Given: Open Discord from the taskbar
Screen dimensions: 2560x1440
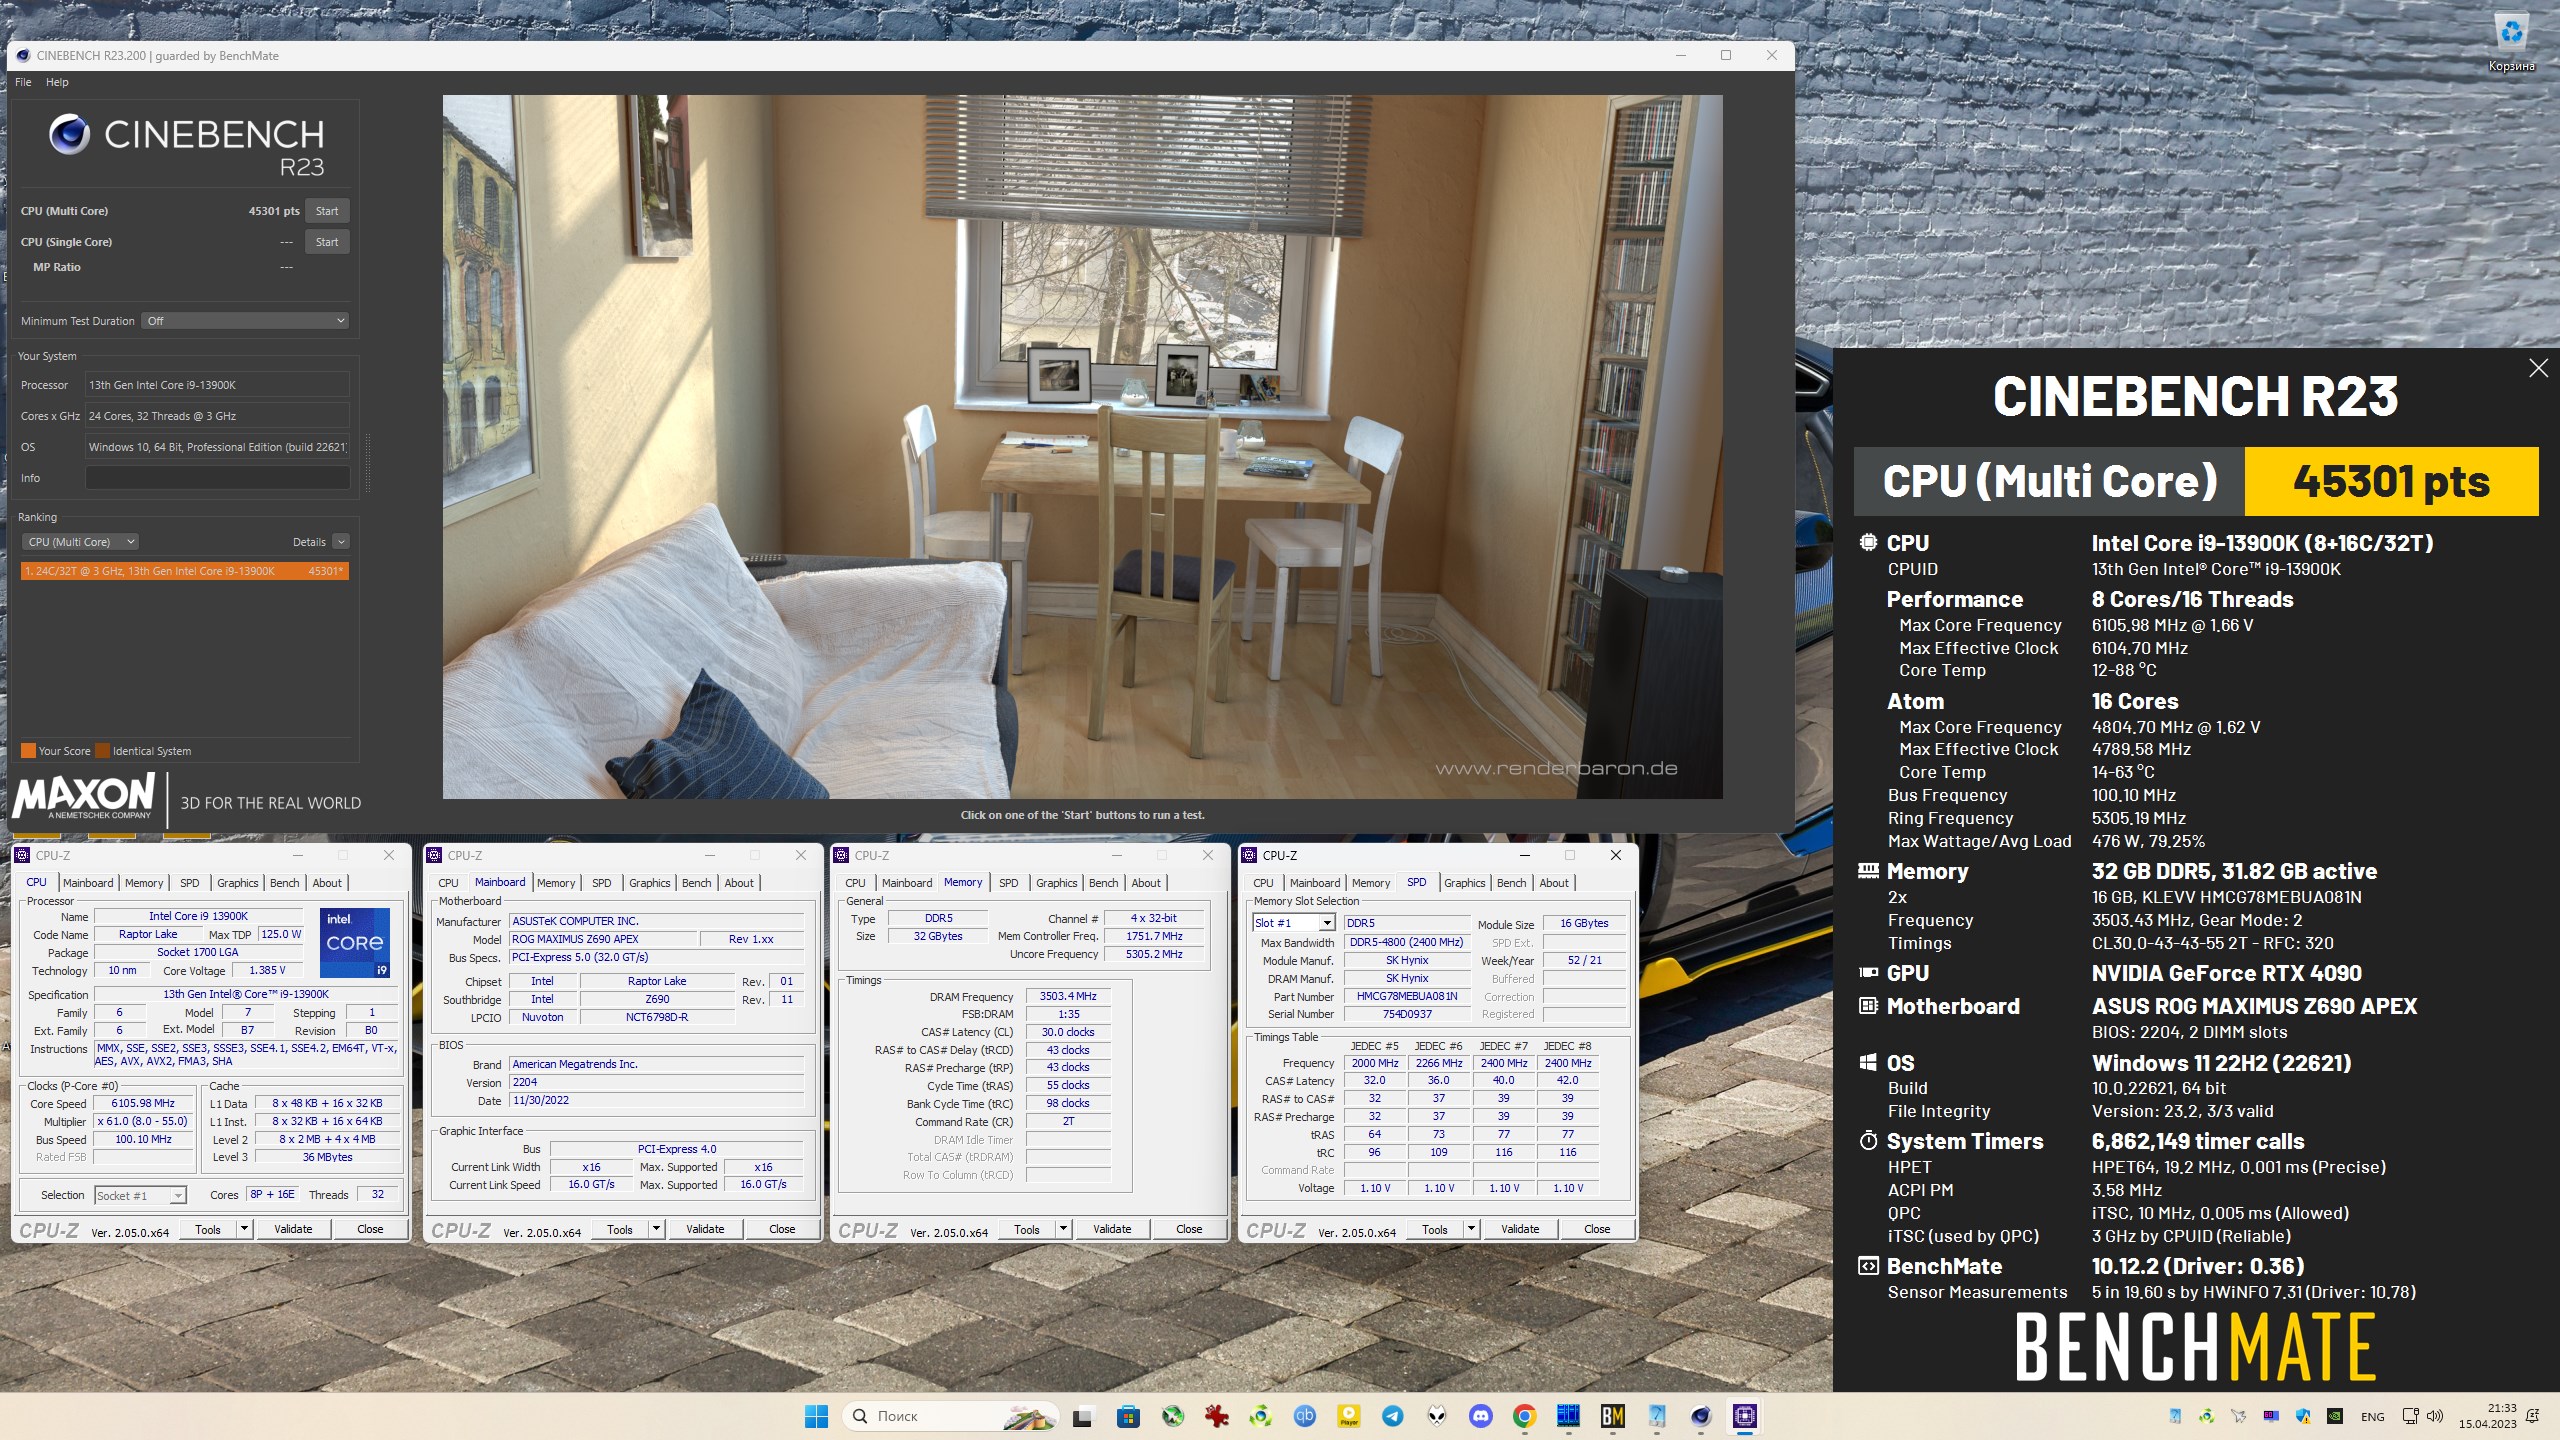Looking at the screenshot, I should (1481, 1416).
